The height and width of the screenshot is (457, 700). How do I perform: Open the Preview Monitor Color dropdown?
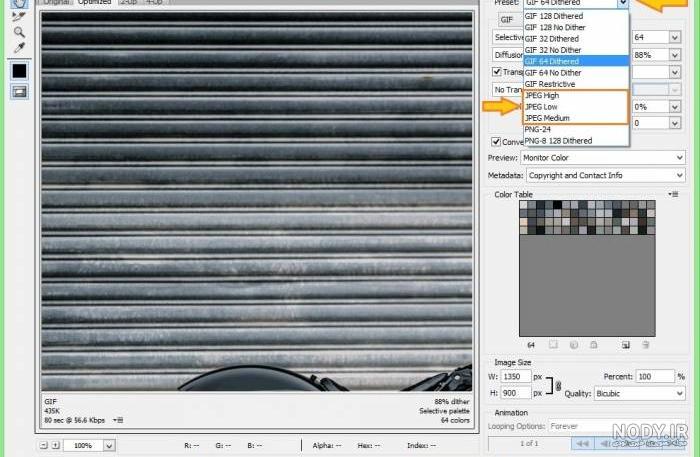pos(603,158)
